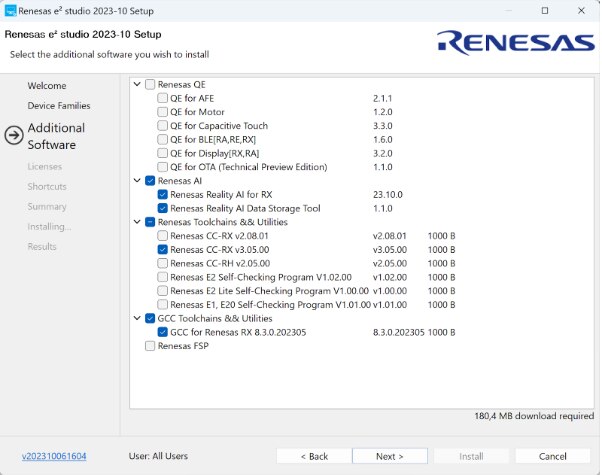602x475 pixels.
Task: Collapse GCC Toolchains && Utilities group
Action: 137,318
